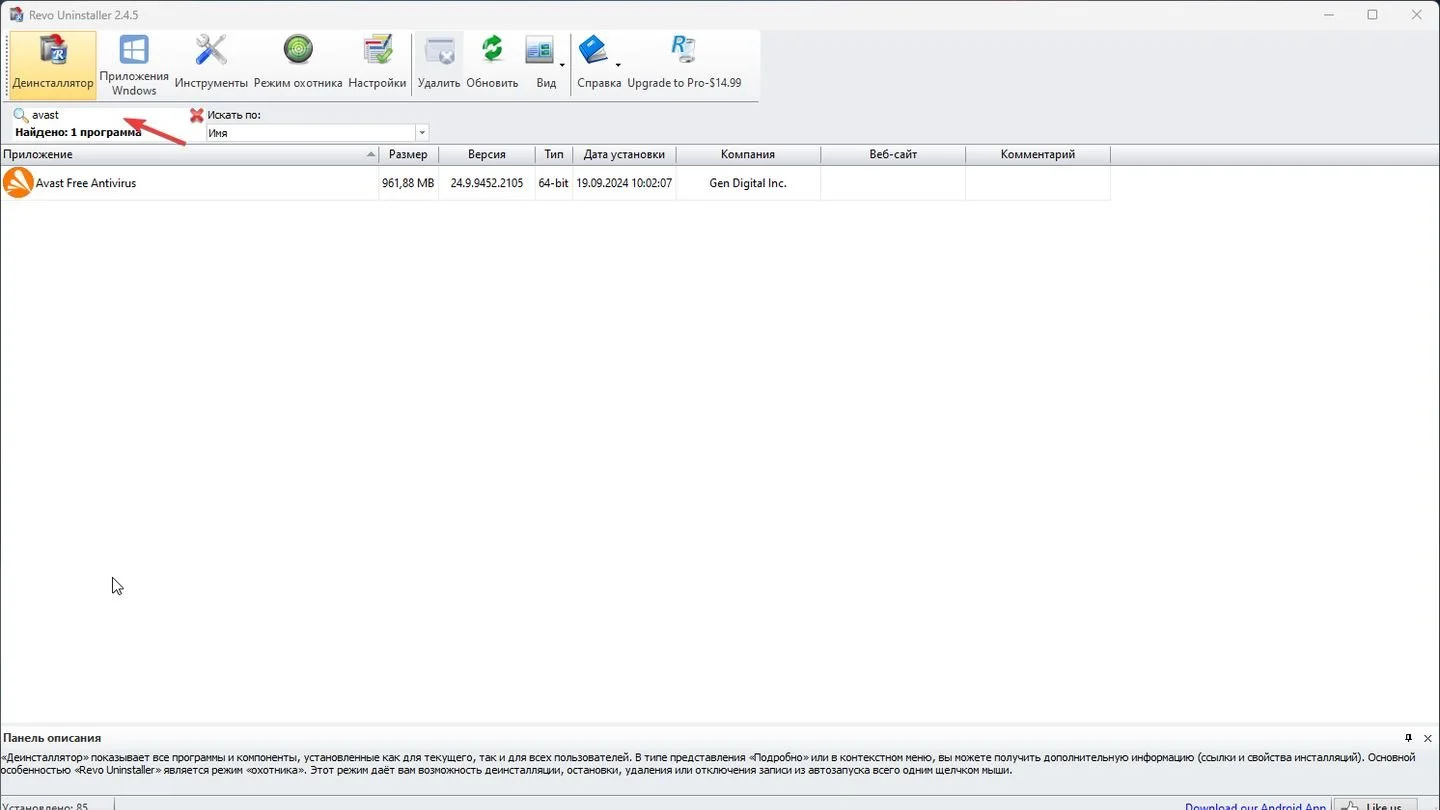Sort by the Размер column header
1440x810 pixels.
point(408,155)
